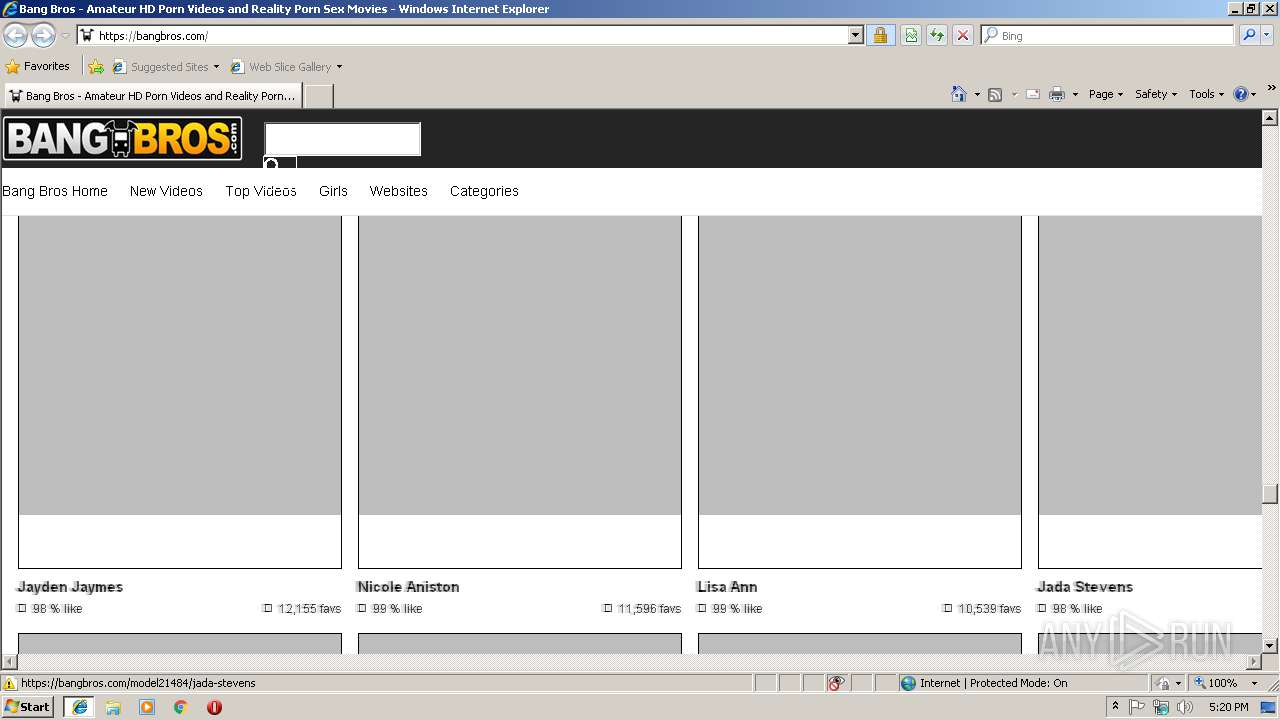The width and height of the screenshot is (1280, 720).
Task: Open Suggested Sites in favorites bar
Action: pyautogui.click(x=165, y=67)
